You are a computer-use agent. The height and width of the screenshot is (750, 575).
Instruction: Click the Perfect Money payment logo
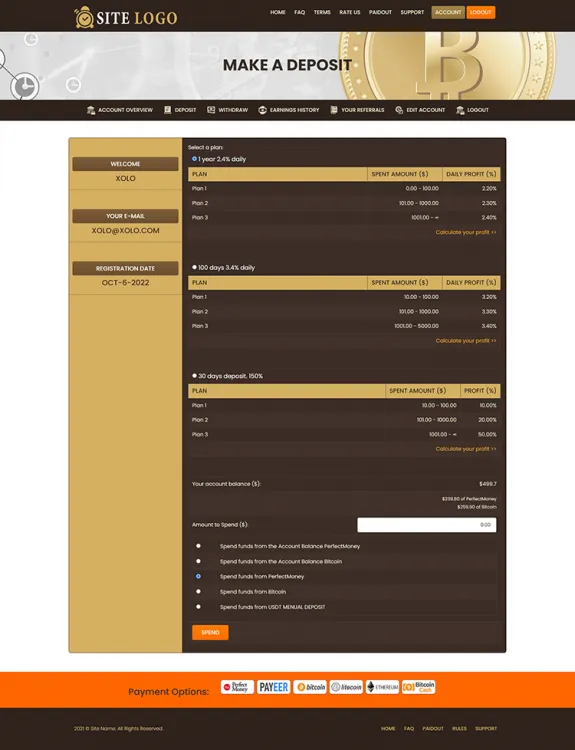coord(237,687)
